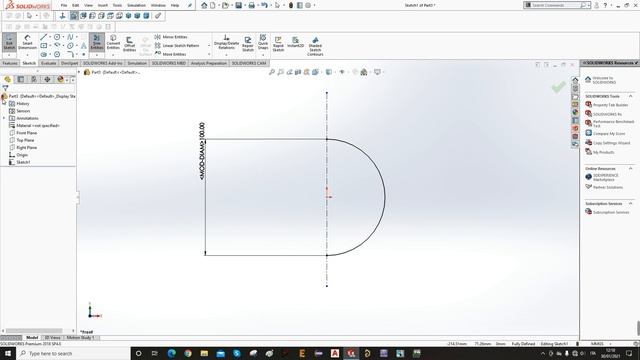This screenshot has width=640, height=360.
Task: Click the Repair Sketch tool
Action: tap(248, 43)
